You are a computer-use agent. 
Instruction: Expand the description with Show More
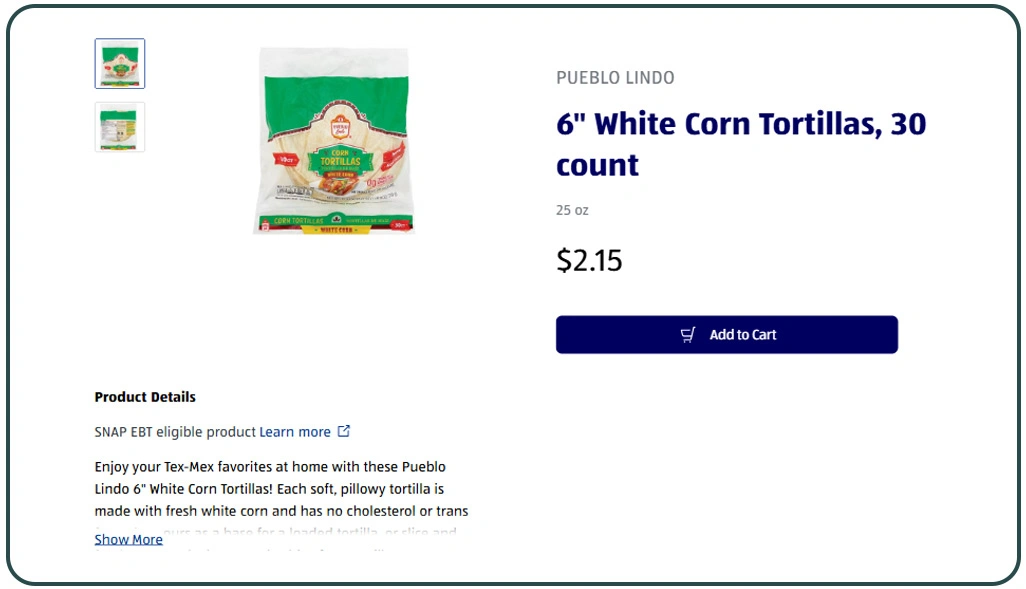click(128, 539)
